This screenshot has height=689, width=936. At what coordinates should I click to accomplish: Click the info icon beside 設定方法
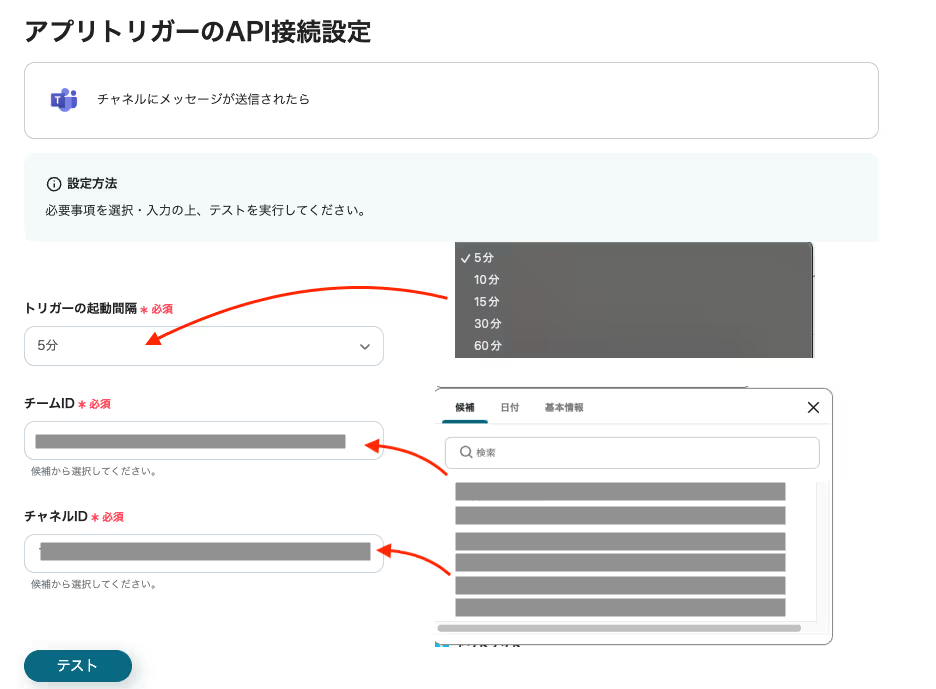54,184
